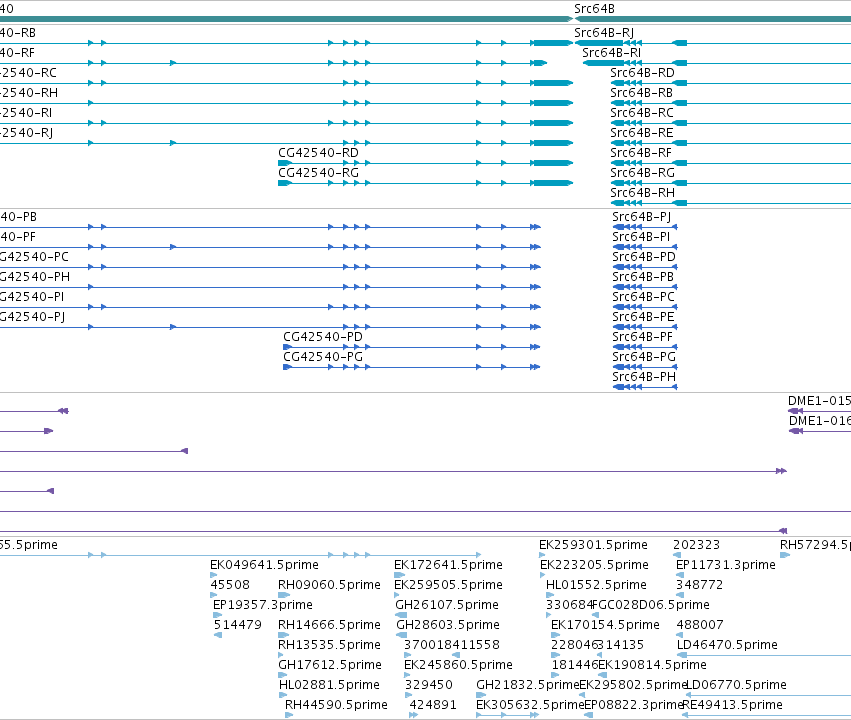The width and height of the screenshot is (851, 720).
Task: Select the Src64B-PH protein label
Action: pyautogui.click(x=644, y=378)
